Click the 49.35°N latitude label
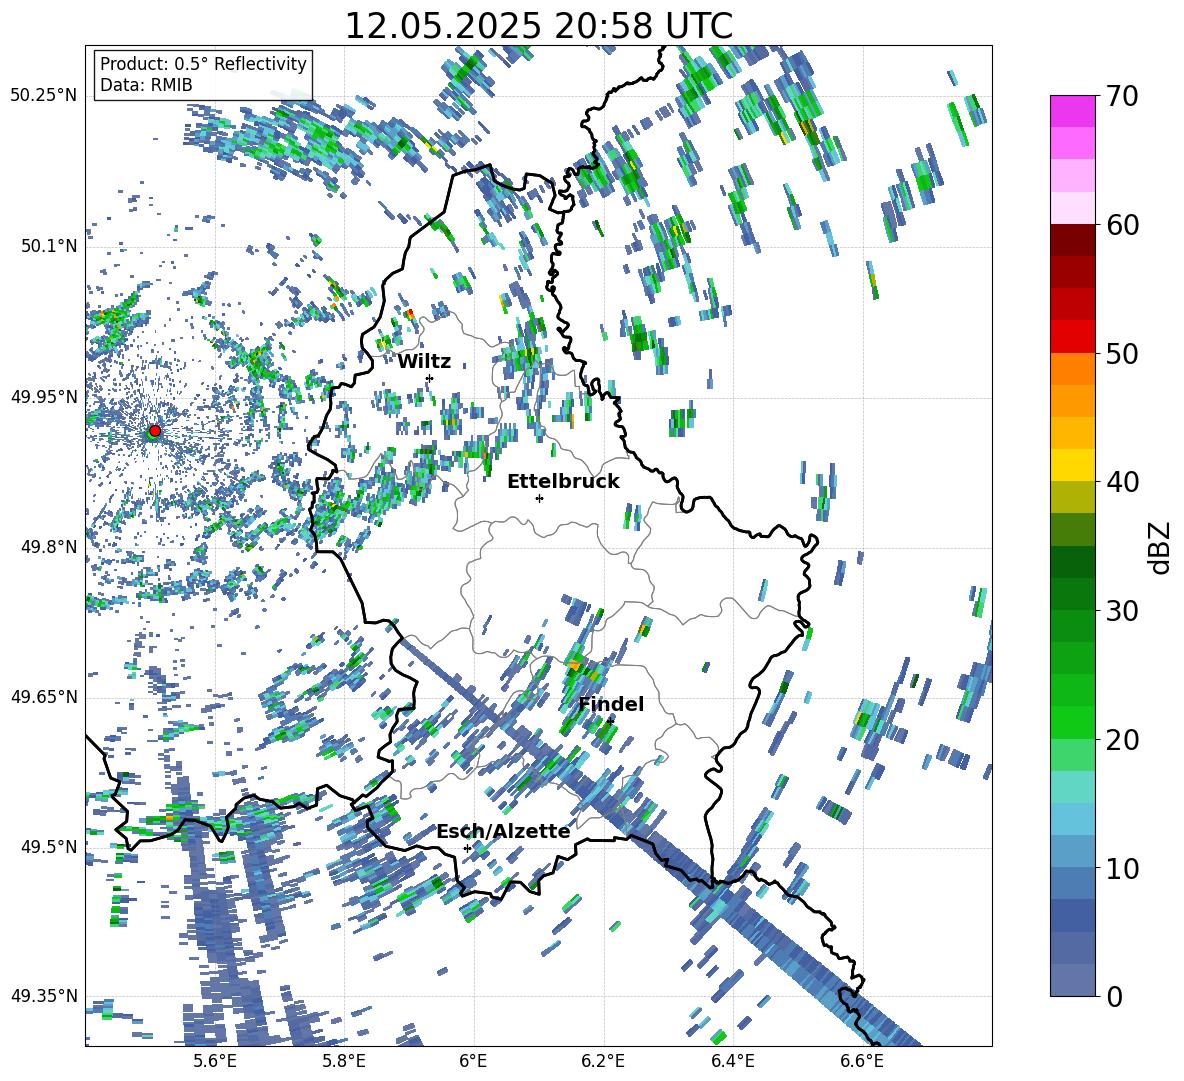The height and width of the screenshot is (1081, 1184). click(x=44, y=996)
